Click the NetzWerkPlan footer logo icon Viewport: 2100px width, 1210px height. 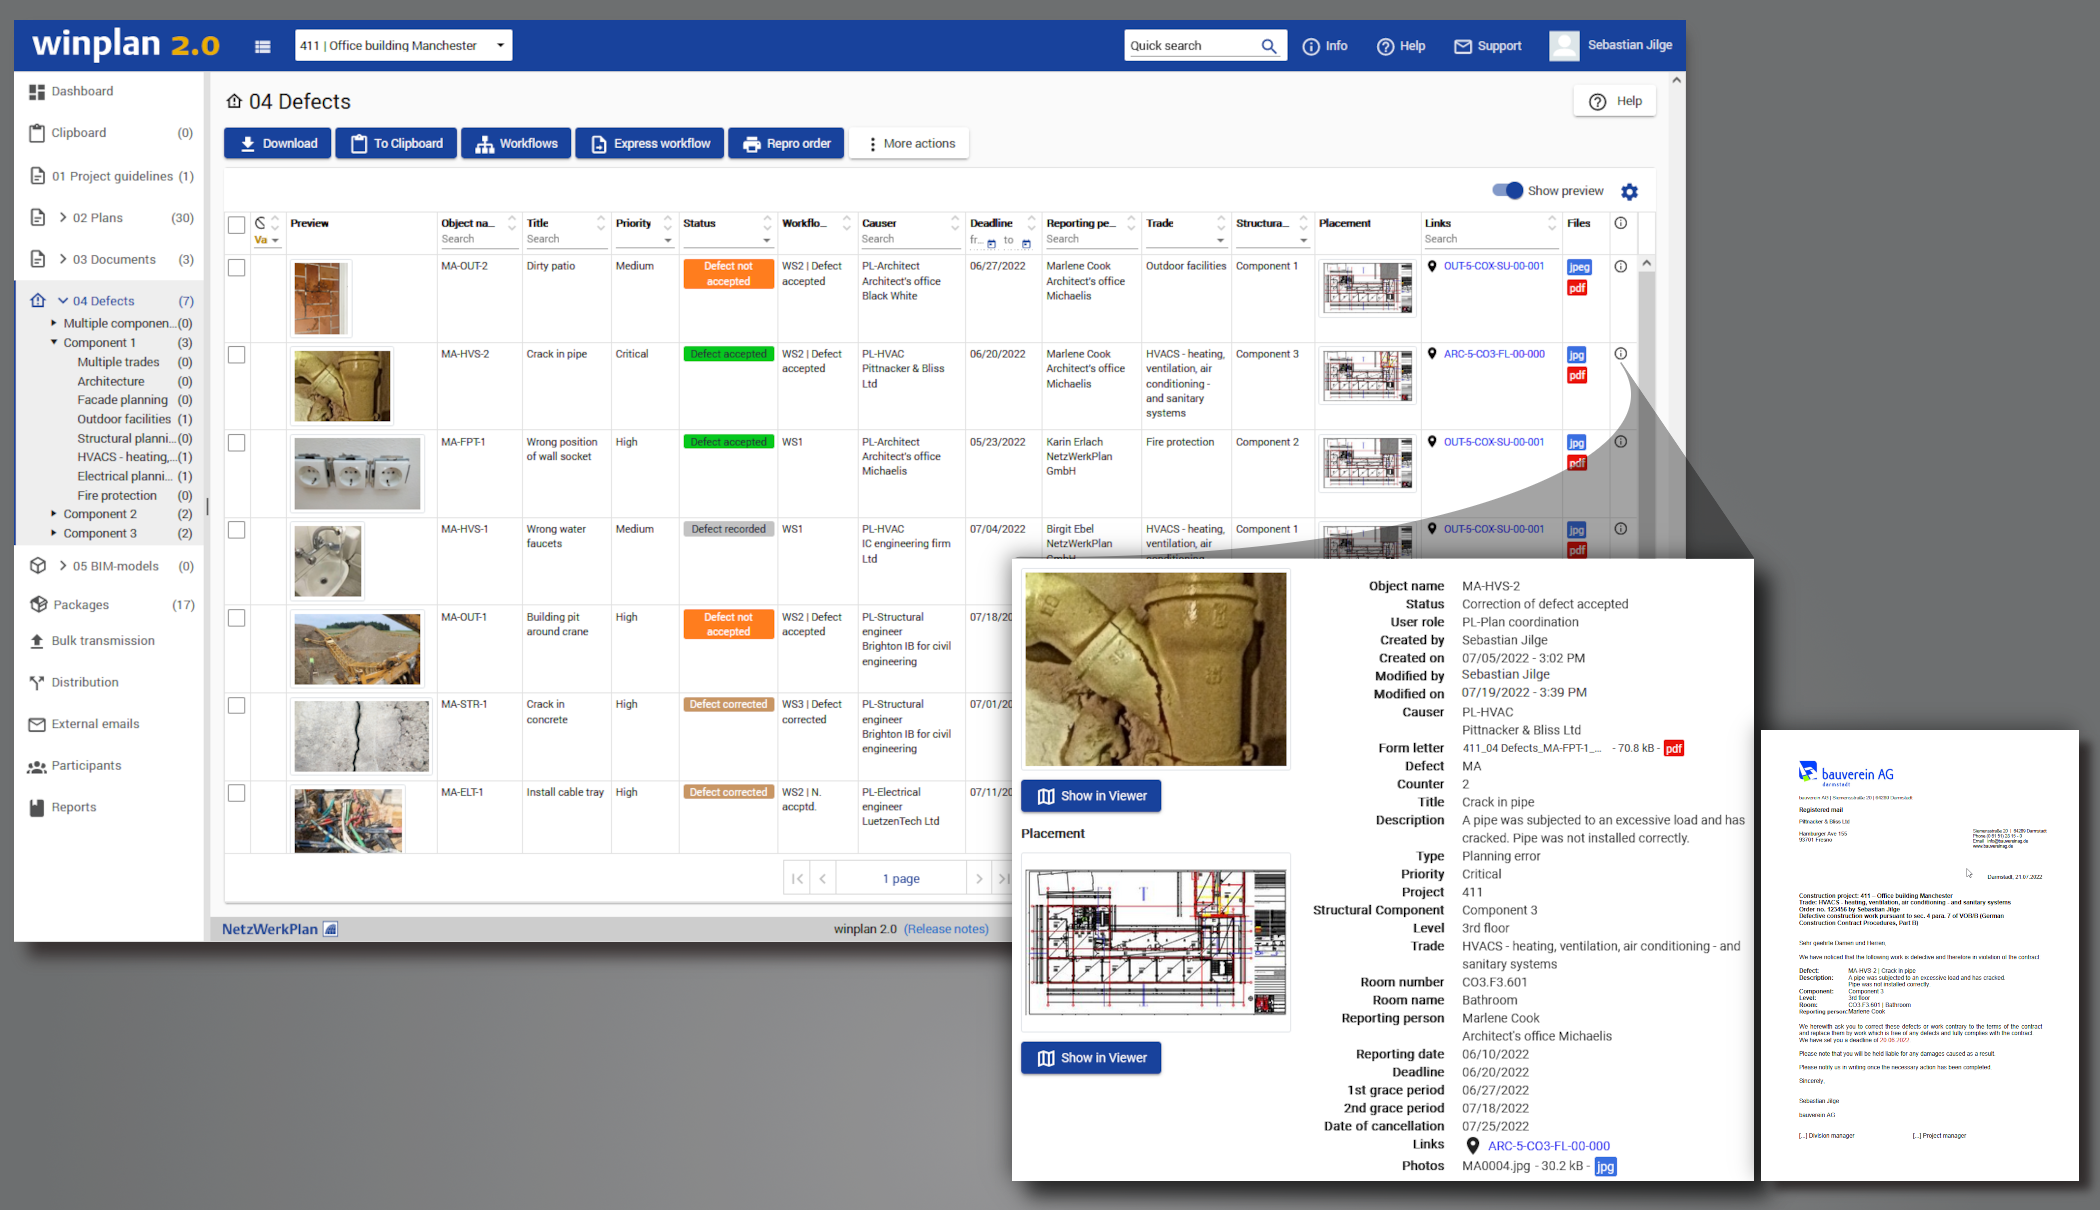point(331,929)
